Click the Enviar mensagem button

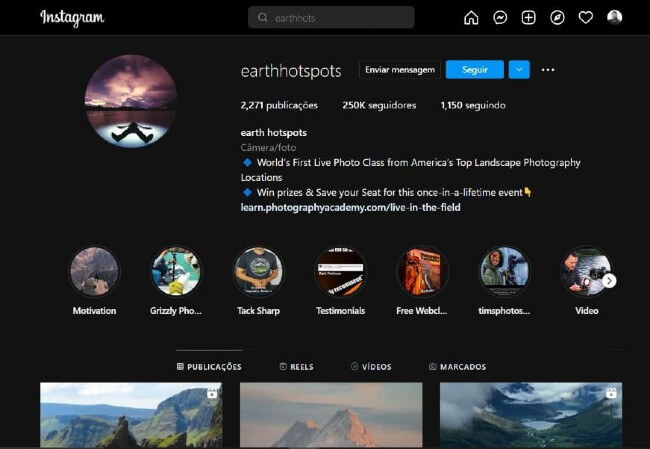tap(400, 70)
